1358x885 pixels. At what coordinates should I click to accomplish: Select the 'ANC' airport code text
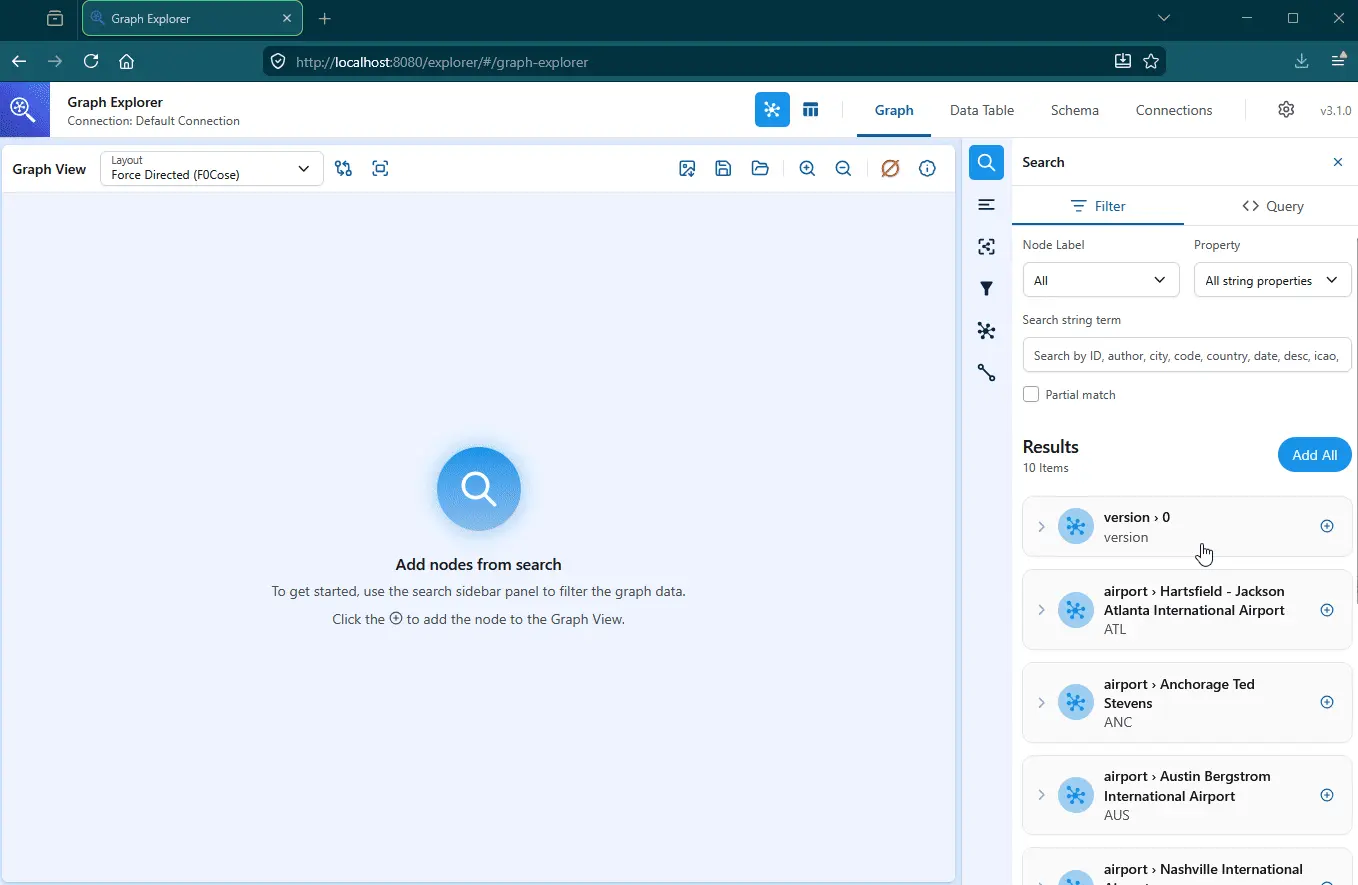[x=1118, y=722]
